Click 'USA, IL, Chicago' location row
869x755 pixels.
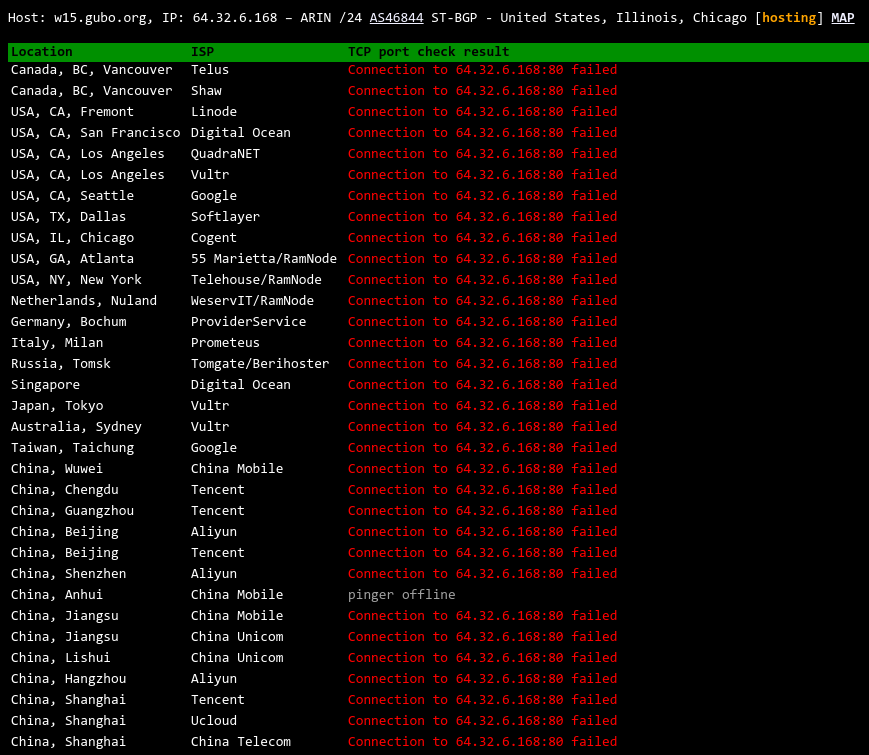click(72, 238)
